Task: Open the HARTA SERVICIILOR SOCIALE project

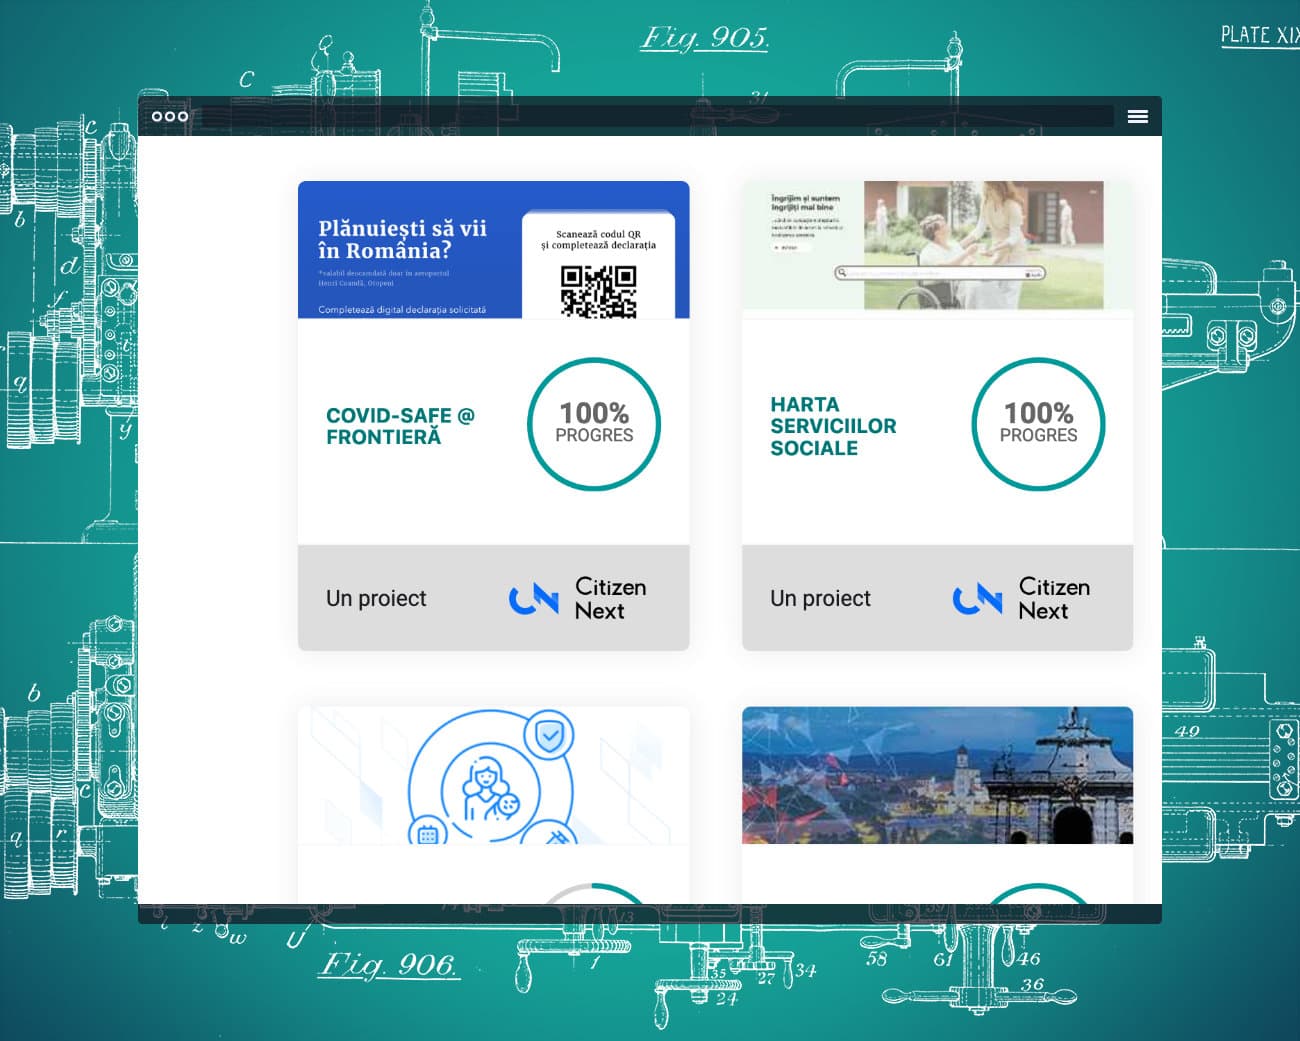Action: (x=833, y=425)
